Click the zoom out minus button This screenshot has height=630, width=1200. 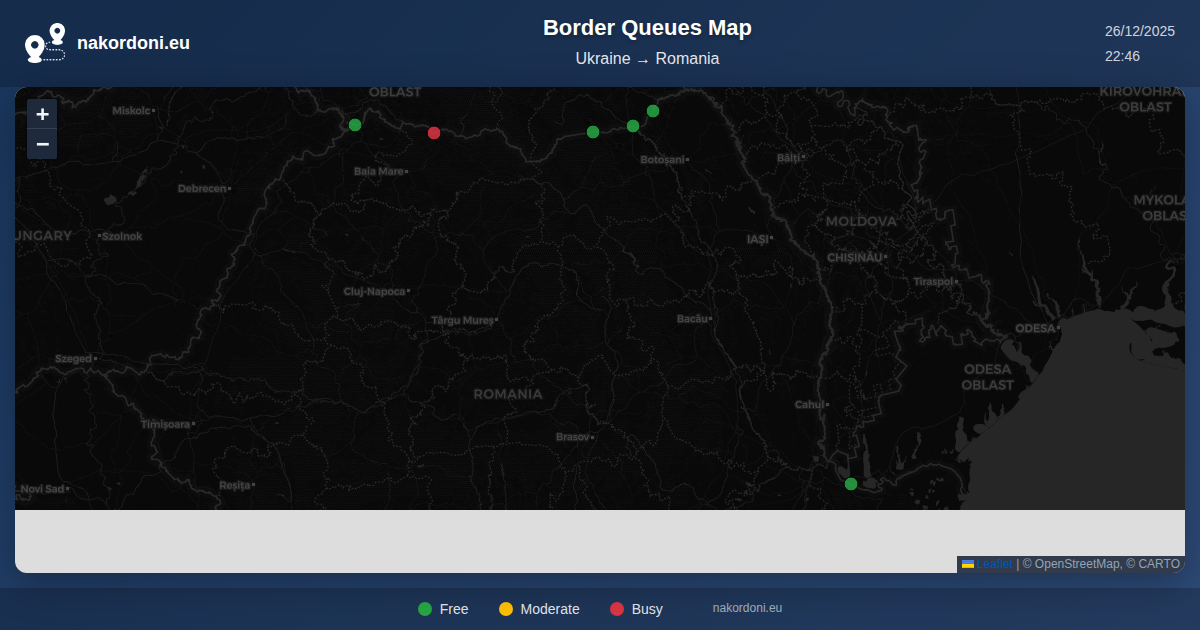tap(42, 144)
